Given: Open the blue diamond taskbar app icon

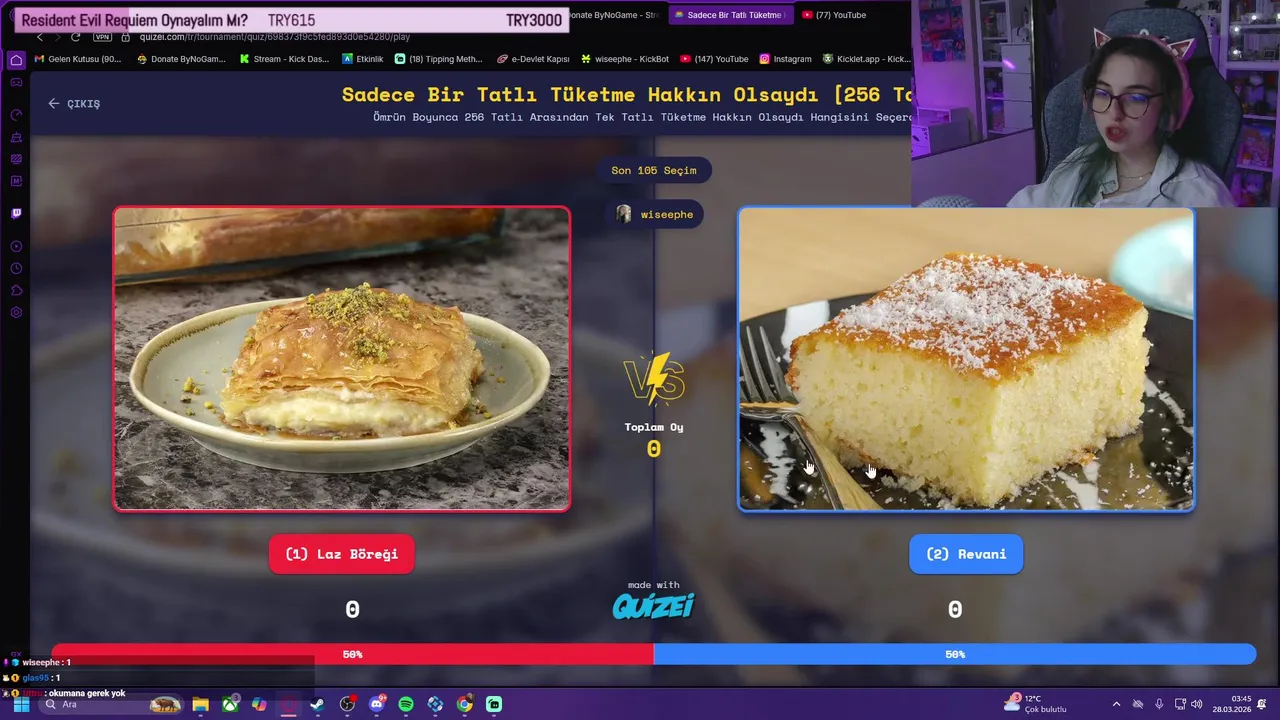Looking at the screenshot, I should click(x=435, y=704).
